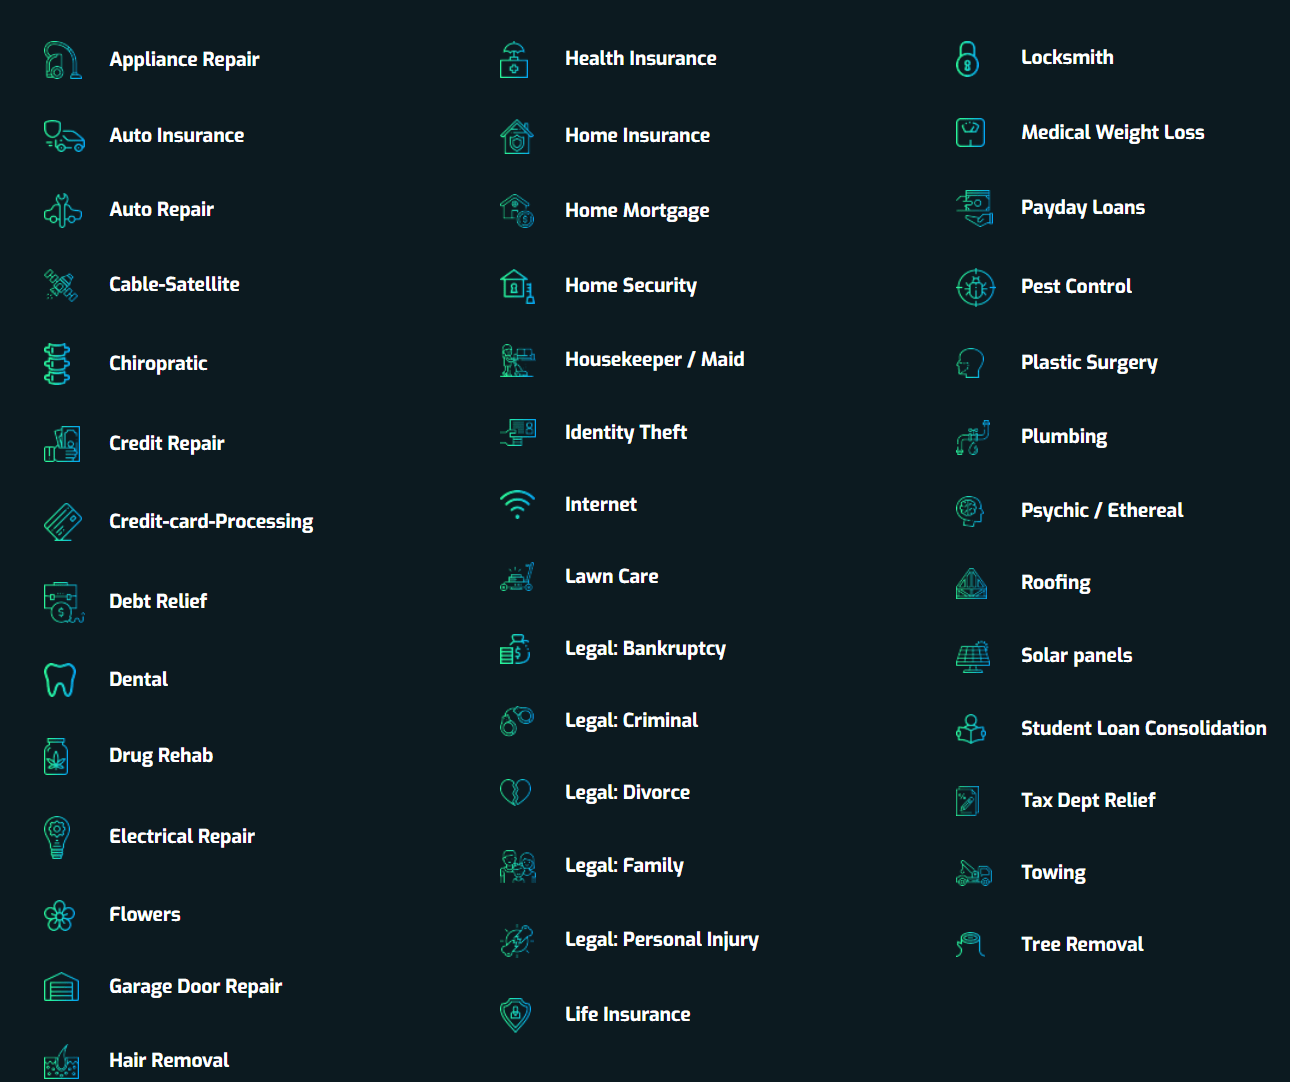Open Legal: Personal Injury category
The image size is (1290, 1082).
(662, 940)
